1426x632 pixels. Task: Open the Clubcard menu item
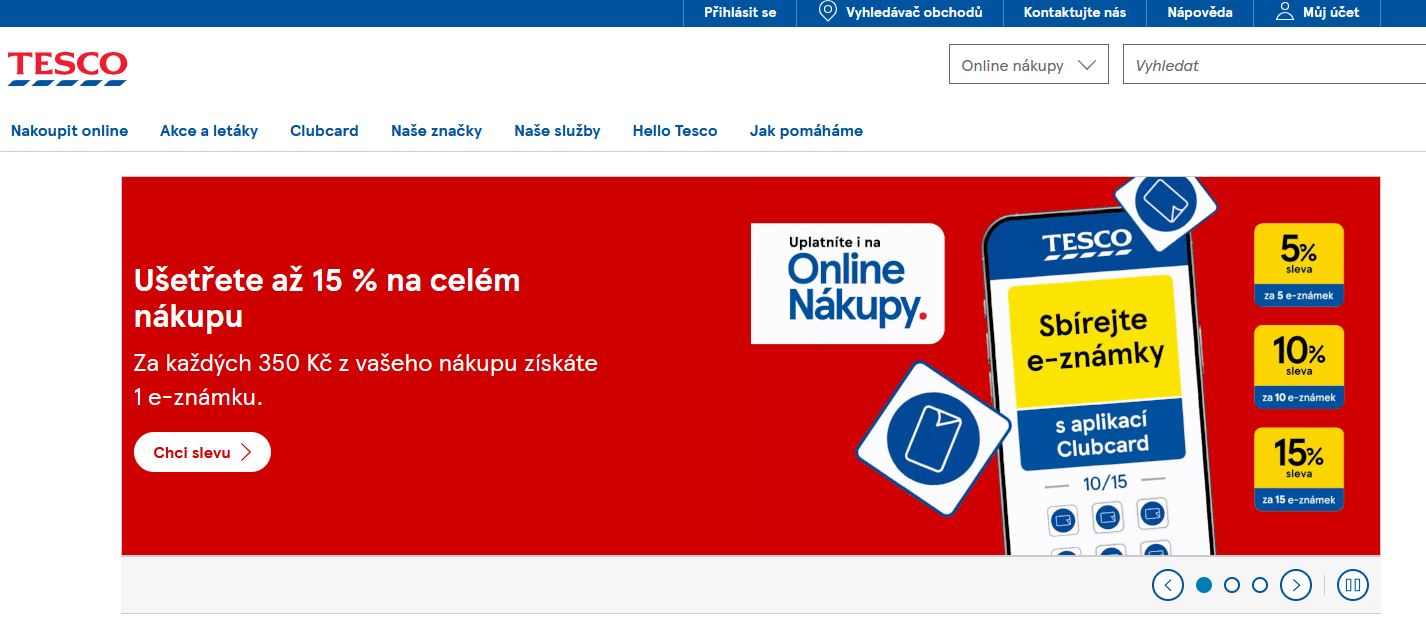(324, 131)
